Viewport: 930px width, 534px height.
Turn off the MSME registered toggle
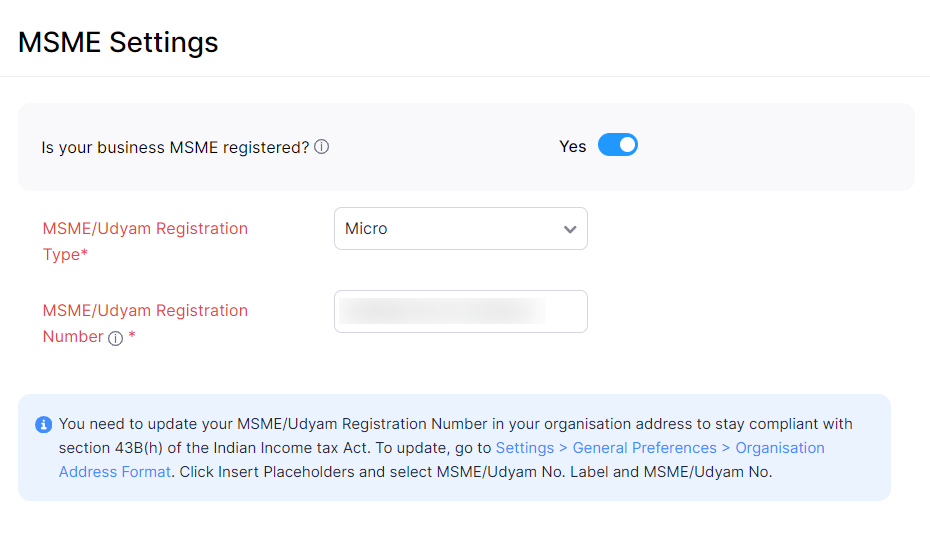[617, 146]
